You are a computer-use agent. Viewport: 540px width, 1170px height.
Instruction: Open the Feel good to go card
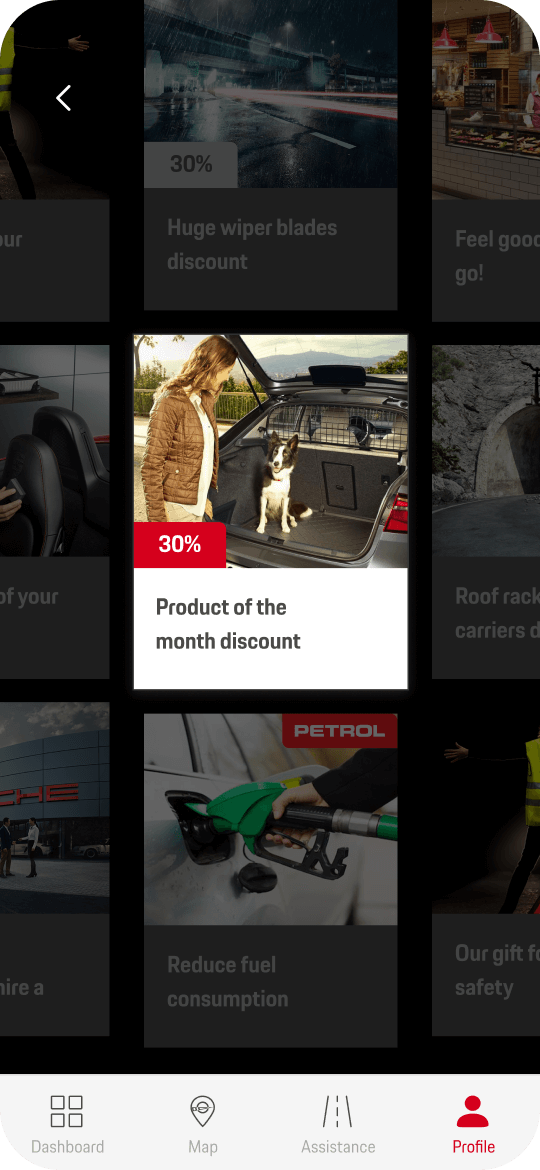(486, 160)
